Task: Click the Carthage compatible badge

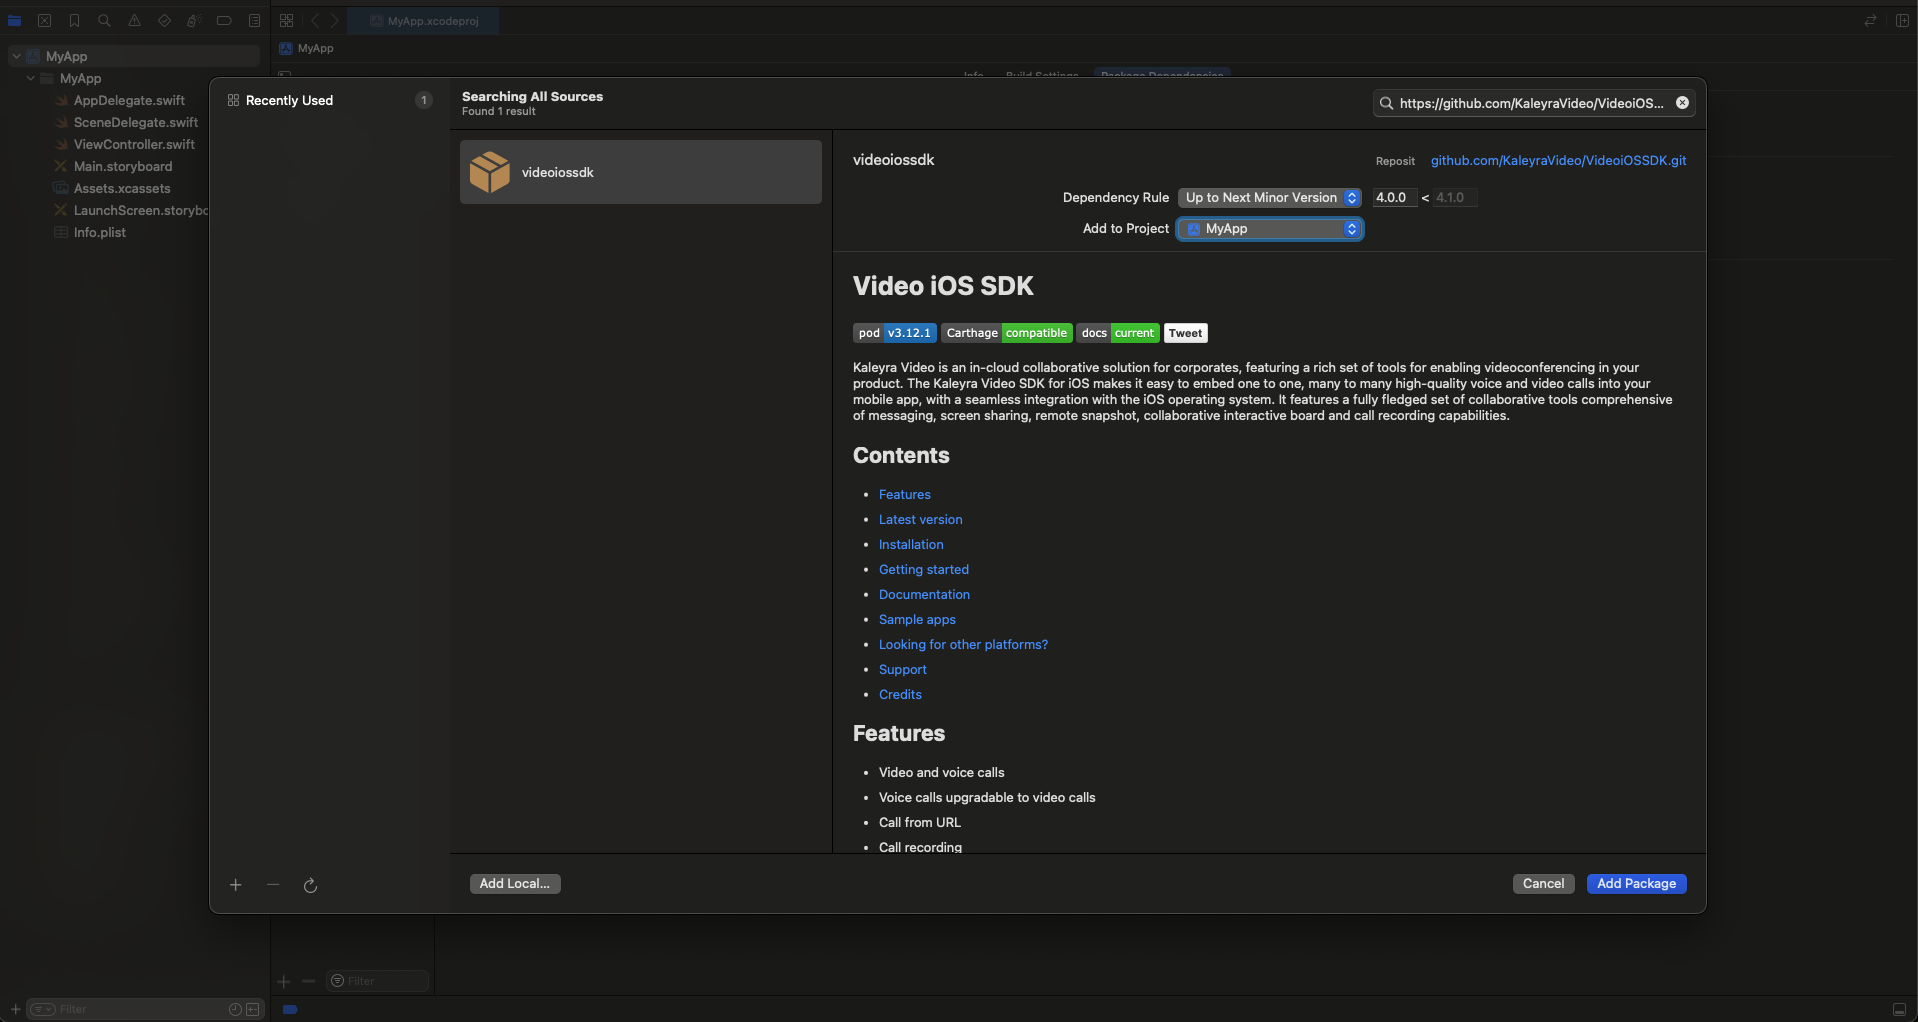Action: pos(1006,333)
